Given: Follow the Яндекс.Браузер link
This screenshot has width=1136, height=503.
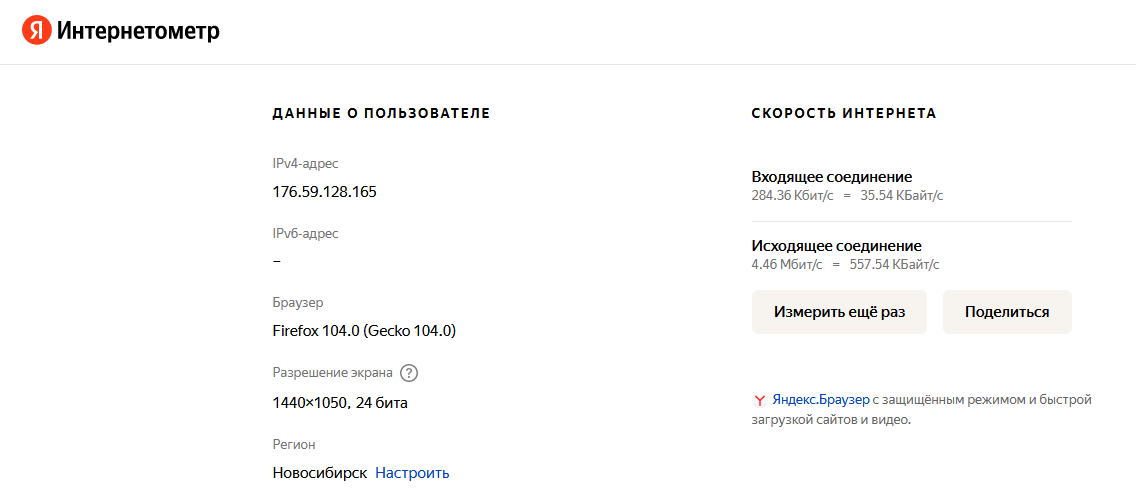Looking at the screenshot, I should [x=820, y=400].
